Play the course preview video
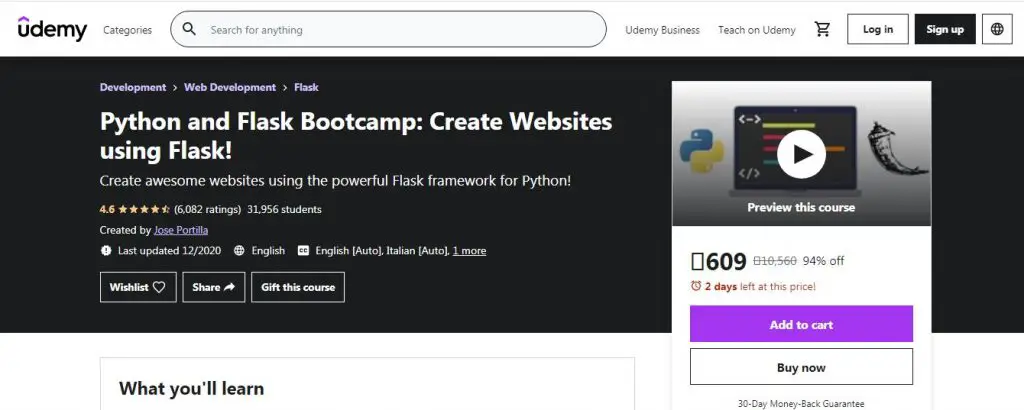Viewport: 1024px width, 410px height. tap(801, 154)
